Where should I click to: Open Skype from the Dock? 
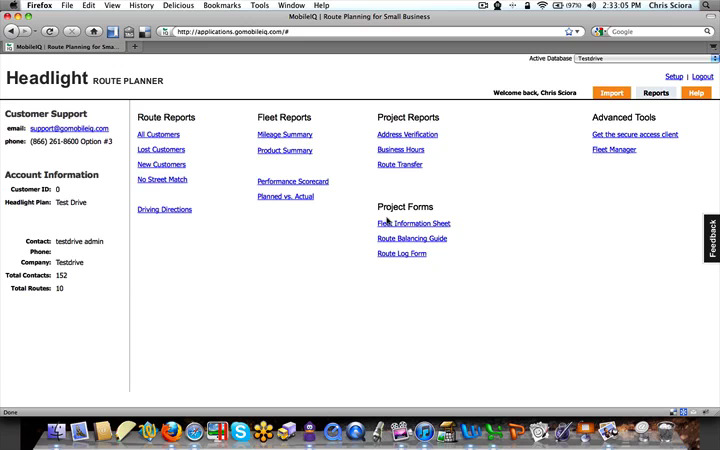[240, 432]
